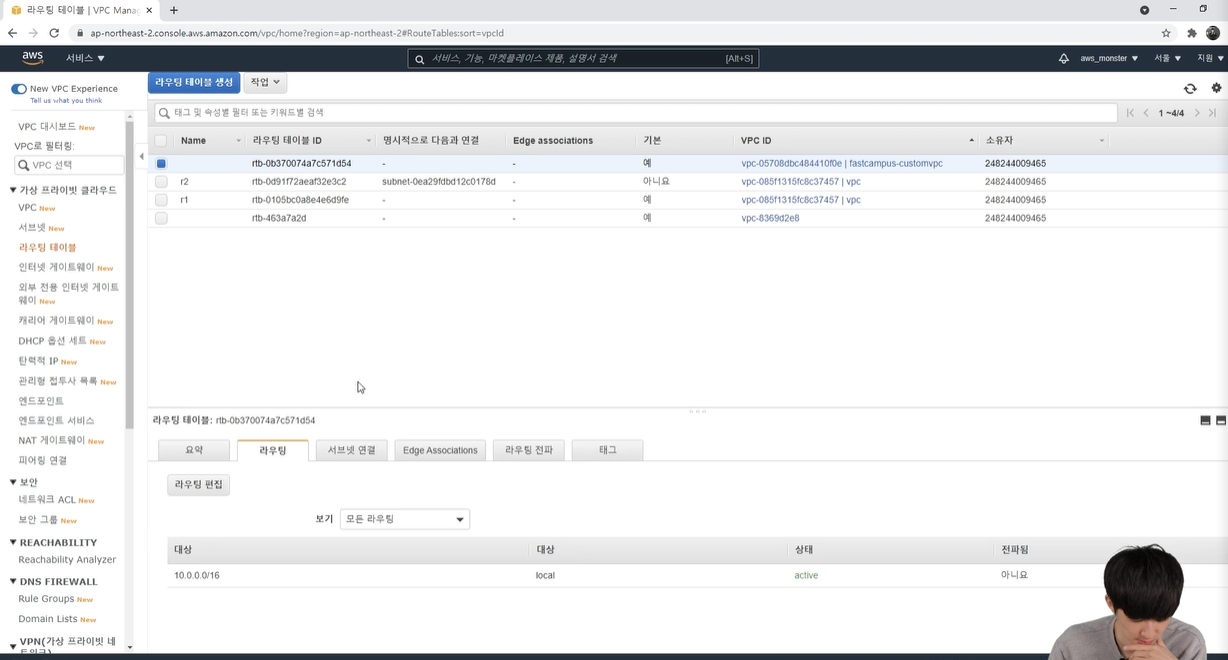1228x660 pixels.
Task: Toggle New VPC Experience switch
Action: (x=18, y=89)
